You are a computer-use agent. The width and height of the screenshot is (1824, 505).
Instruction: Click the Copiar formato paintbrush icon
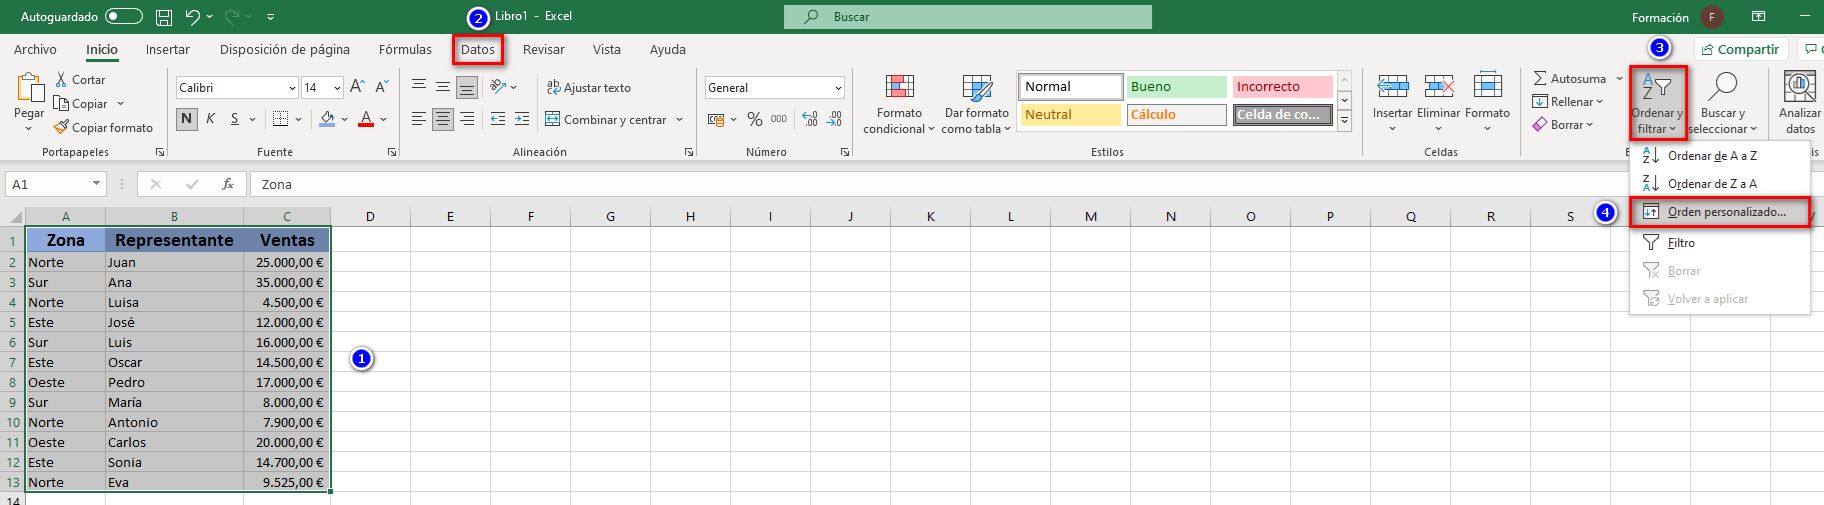tap(61, 127)
